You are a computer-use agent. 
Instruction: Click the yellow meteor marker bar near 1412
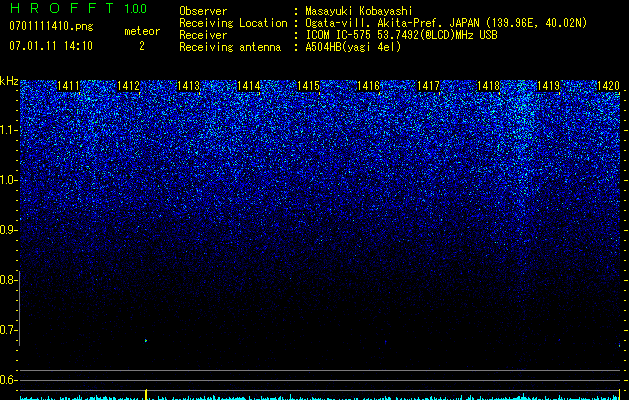(146, 394)
